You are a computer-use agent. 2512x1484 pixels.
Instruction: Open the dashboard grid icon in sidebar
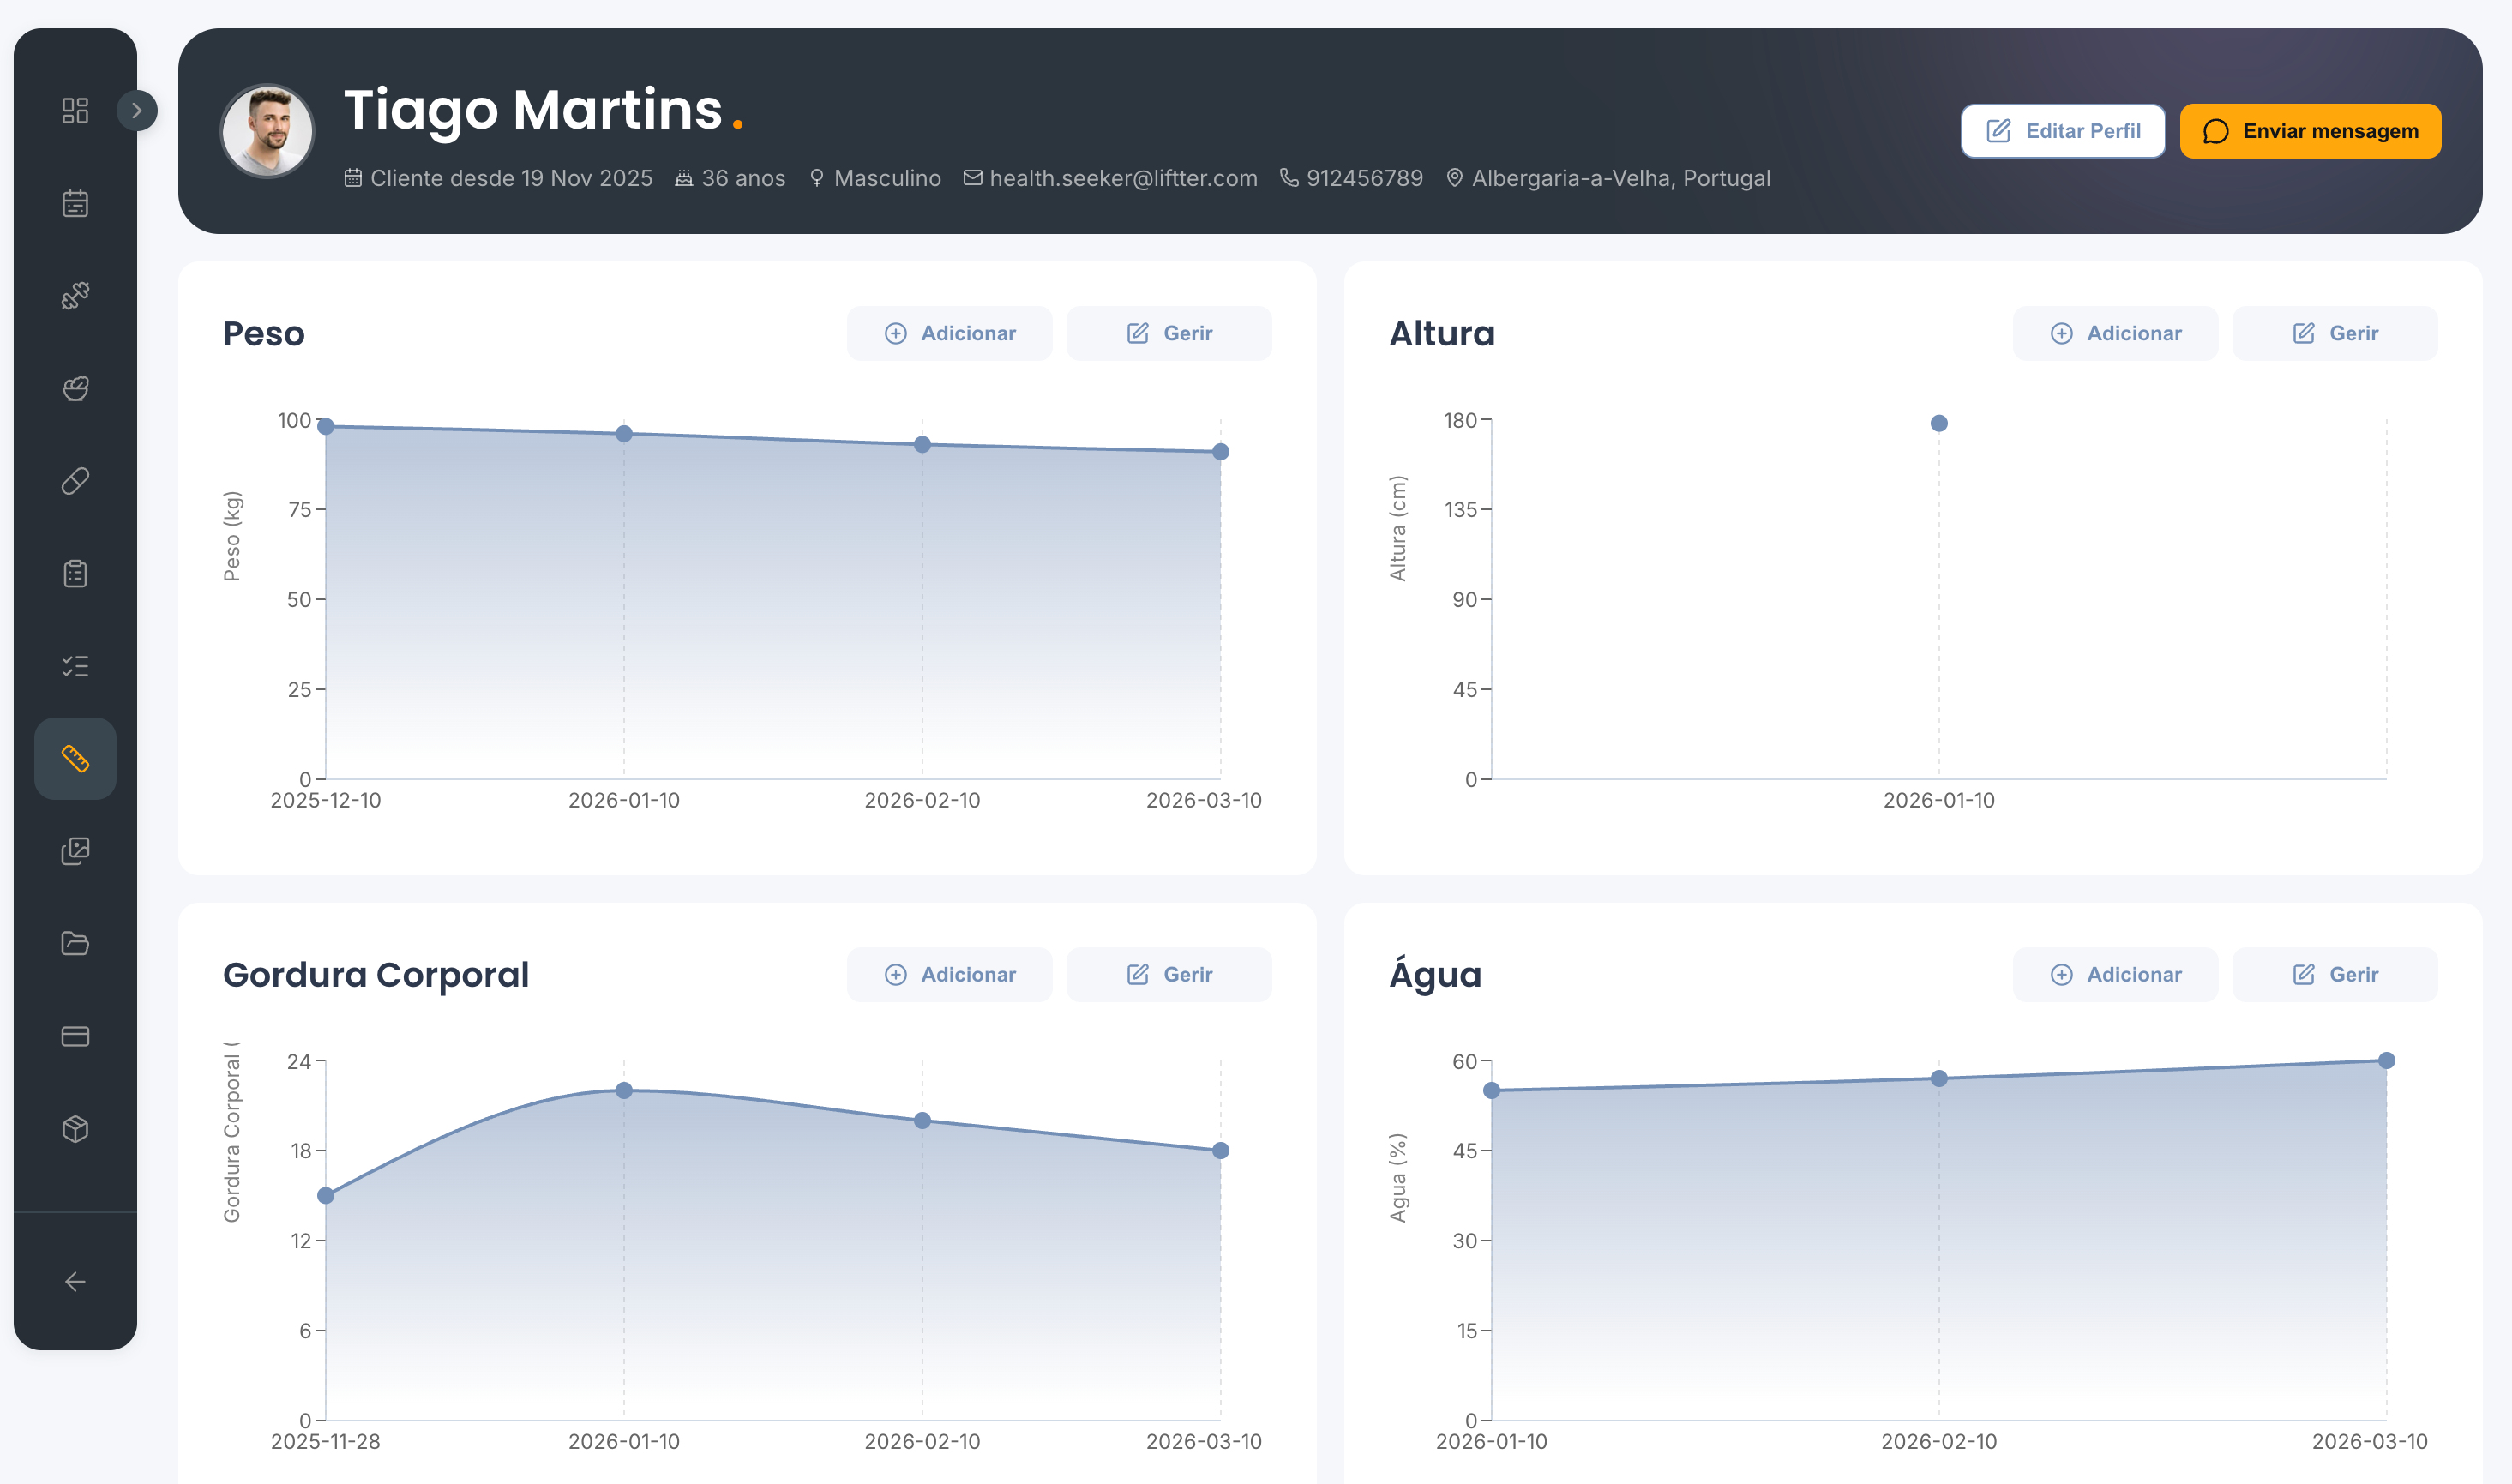[75, 110]
